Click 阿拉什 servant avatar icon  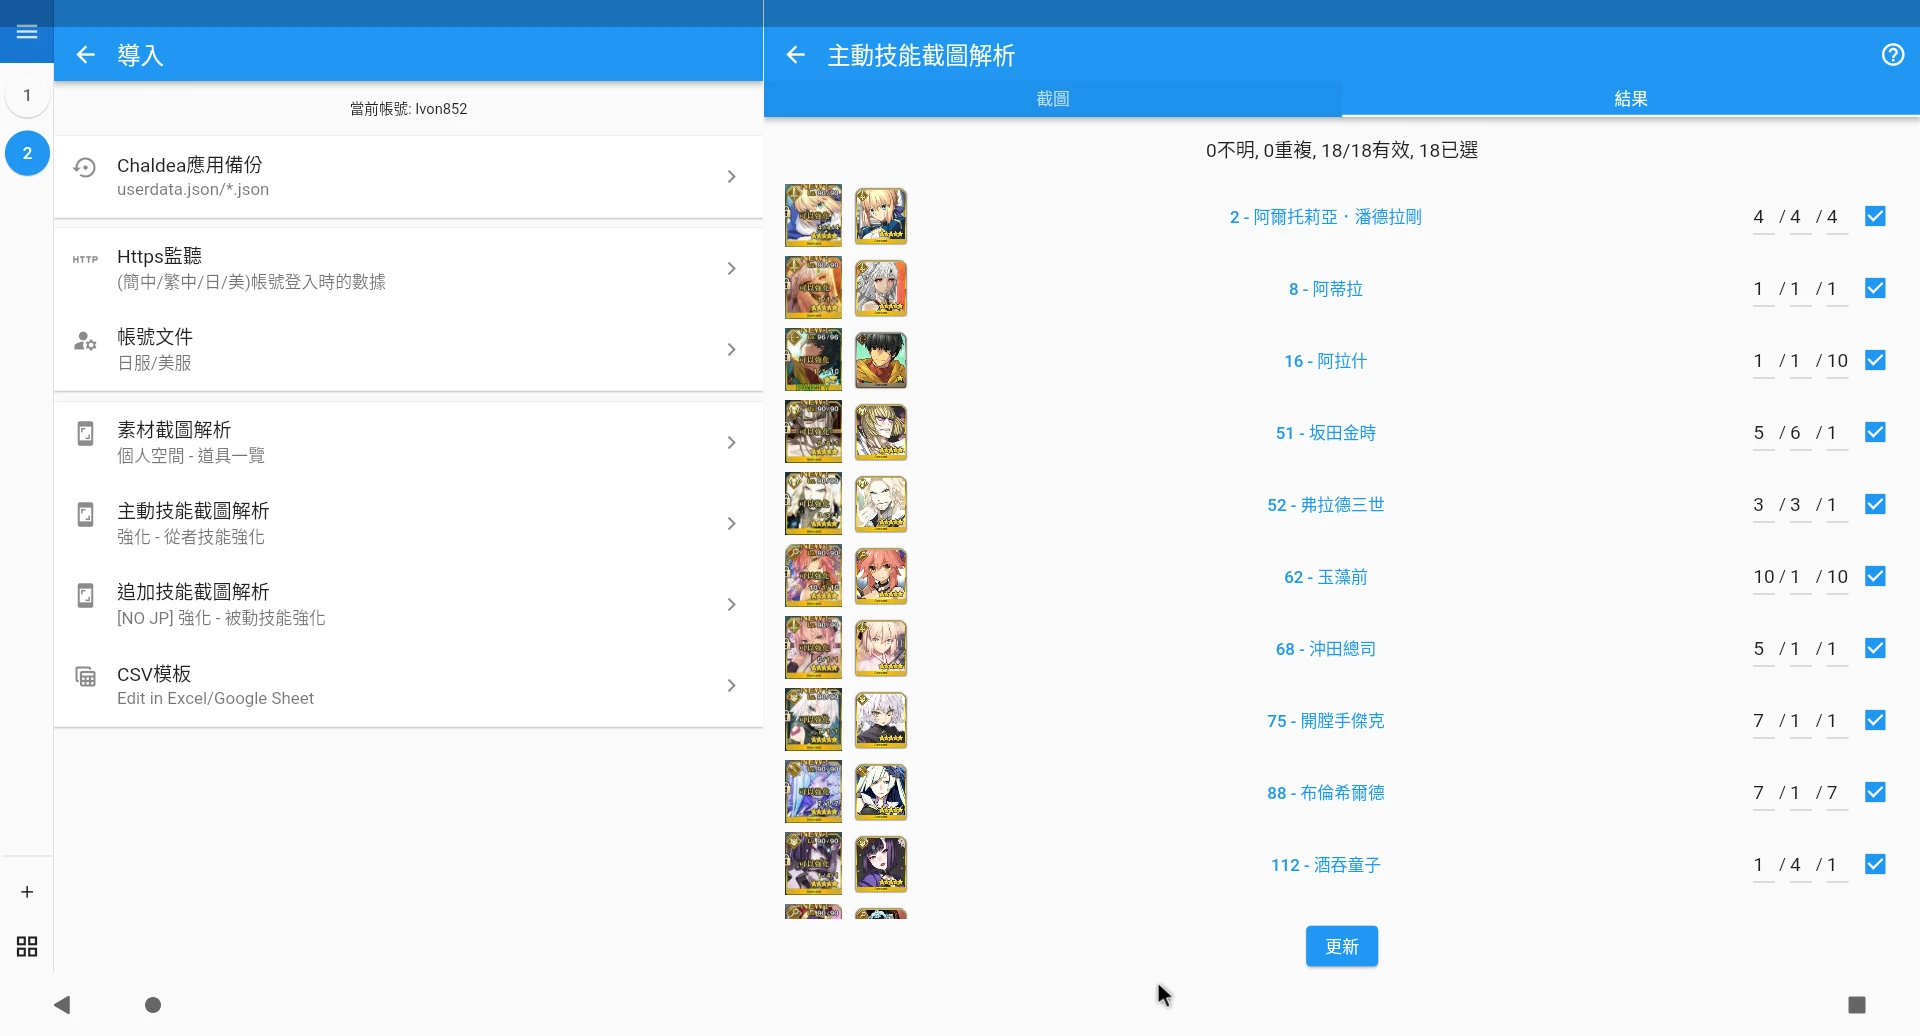(x=881, y=360)
